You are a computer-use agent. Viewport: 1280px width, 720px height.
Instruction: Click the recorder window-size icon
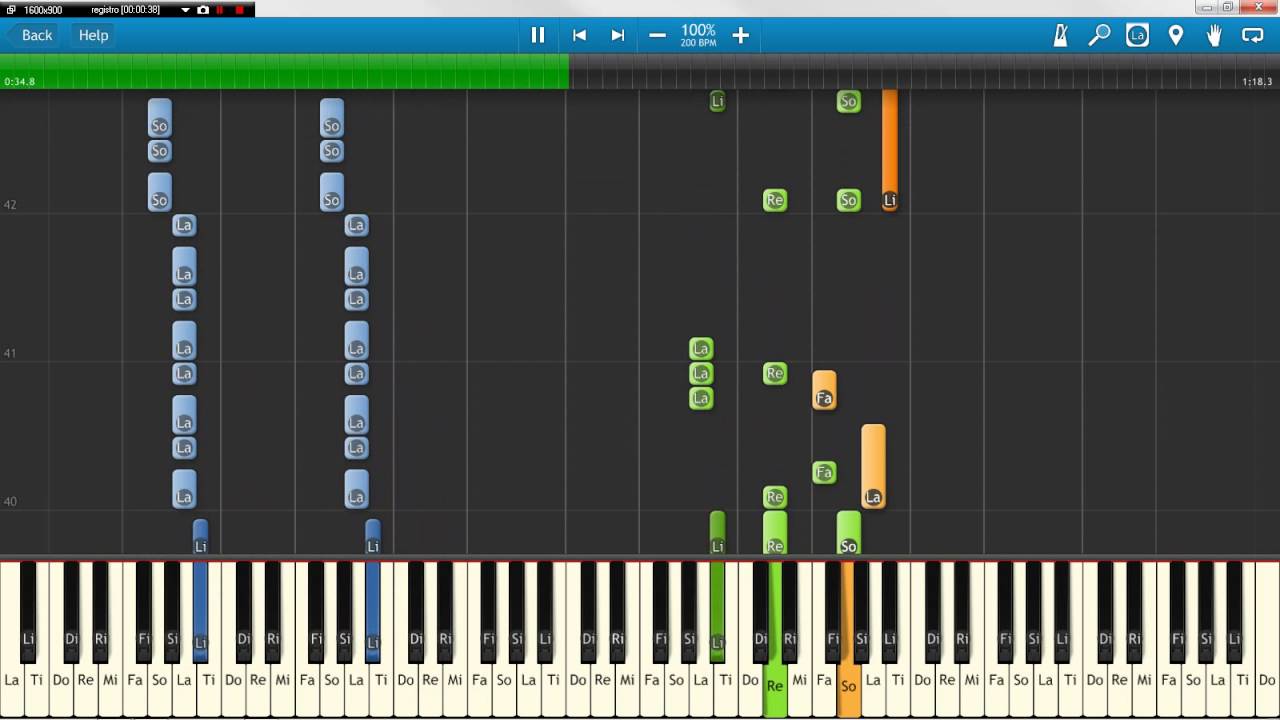pyautogui.click(x=10, y=10)
